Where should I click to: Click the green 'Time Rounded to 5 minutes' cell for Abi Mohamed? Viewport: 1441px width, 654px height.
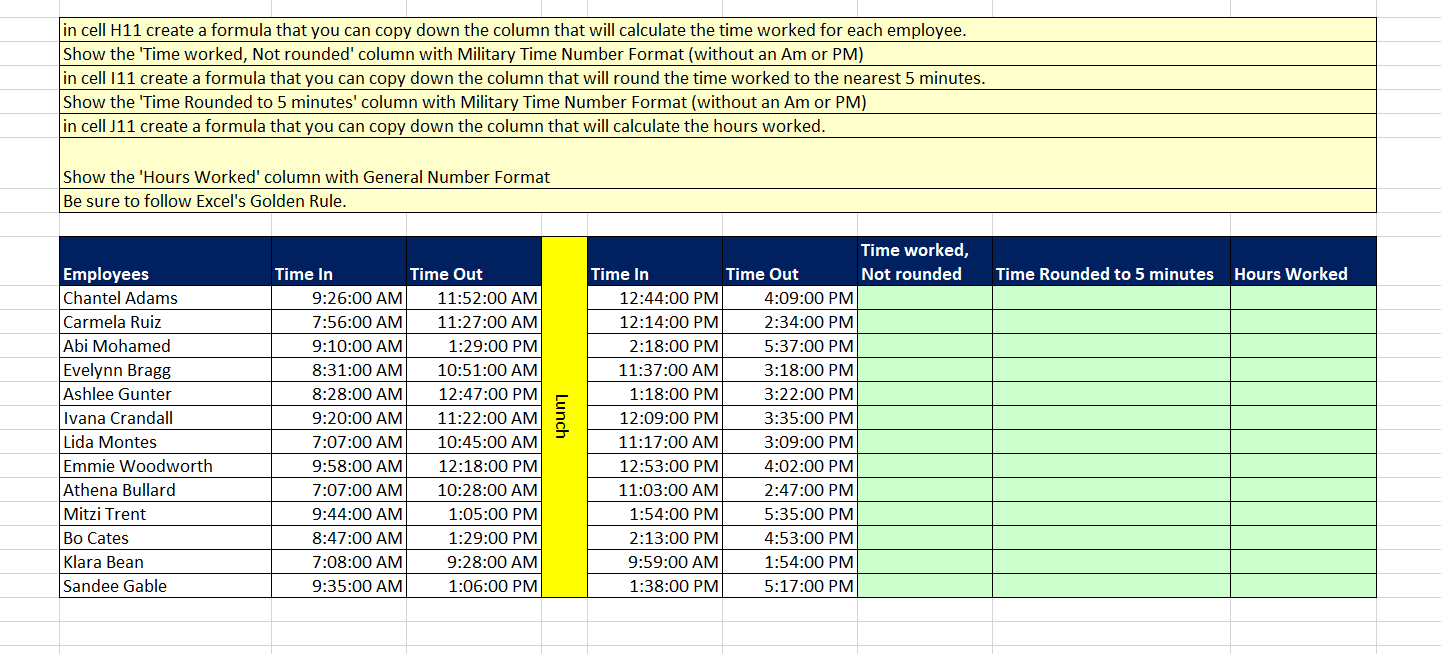coord(1110,346)
